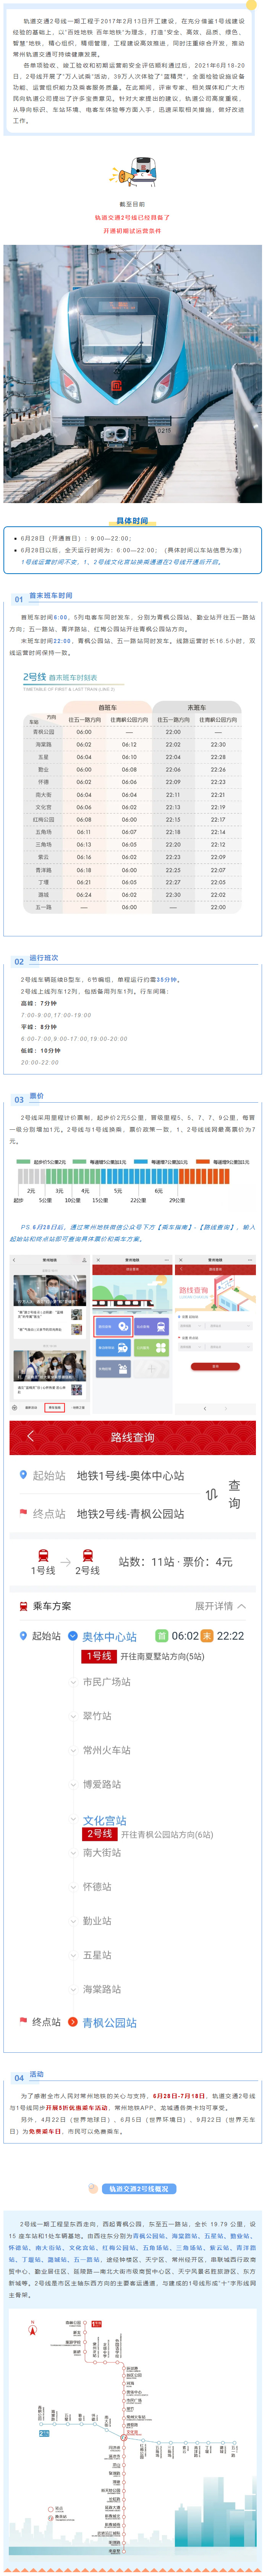Click the 04 活动 section badge
The image size is (267, 2576).
[19, 2077]
